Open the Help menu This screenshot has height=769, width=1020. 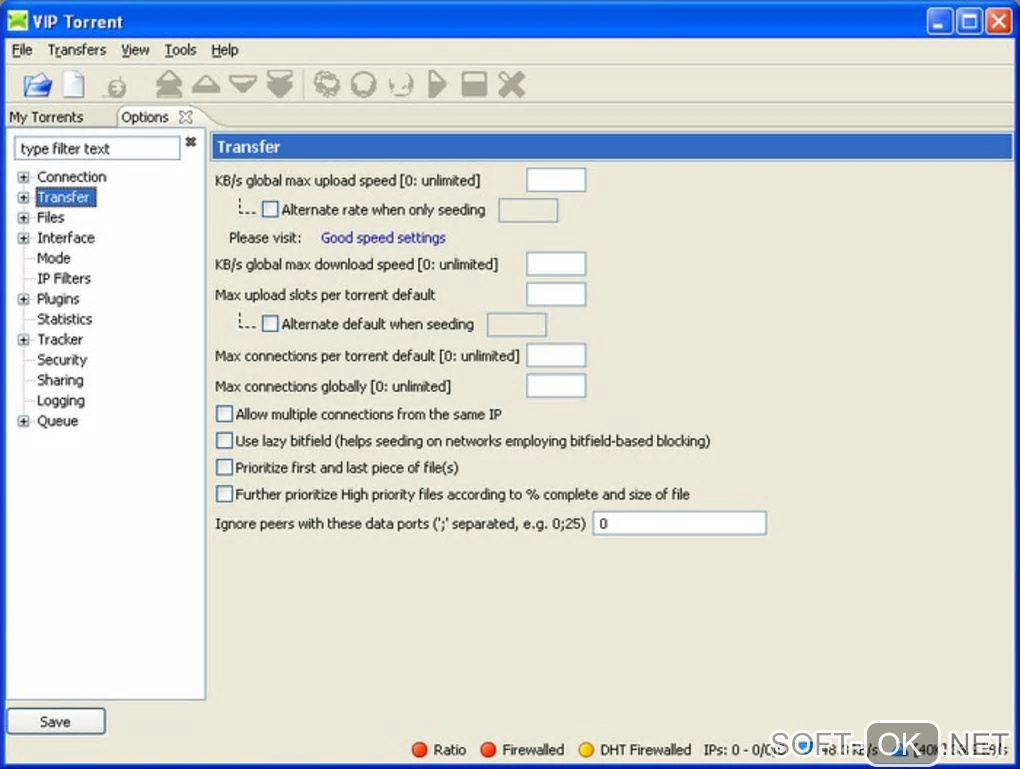click(x=224, y=50)
